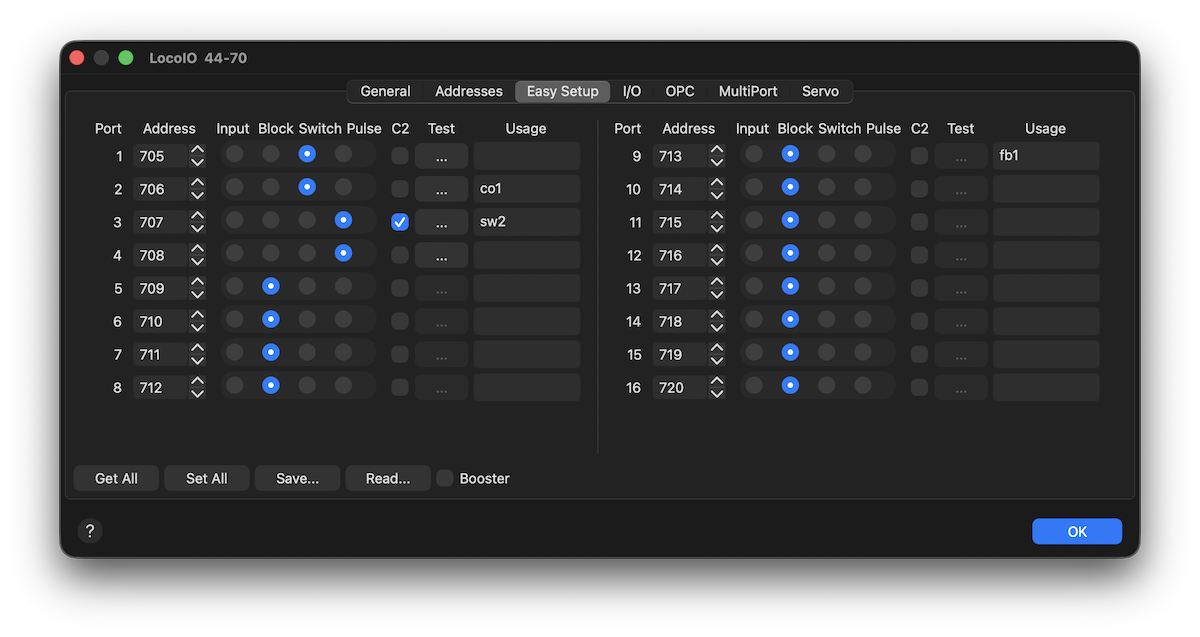Screen dimensions: 1200x637
Task: Click the help question mark button
Action: [x=90, y=531]
